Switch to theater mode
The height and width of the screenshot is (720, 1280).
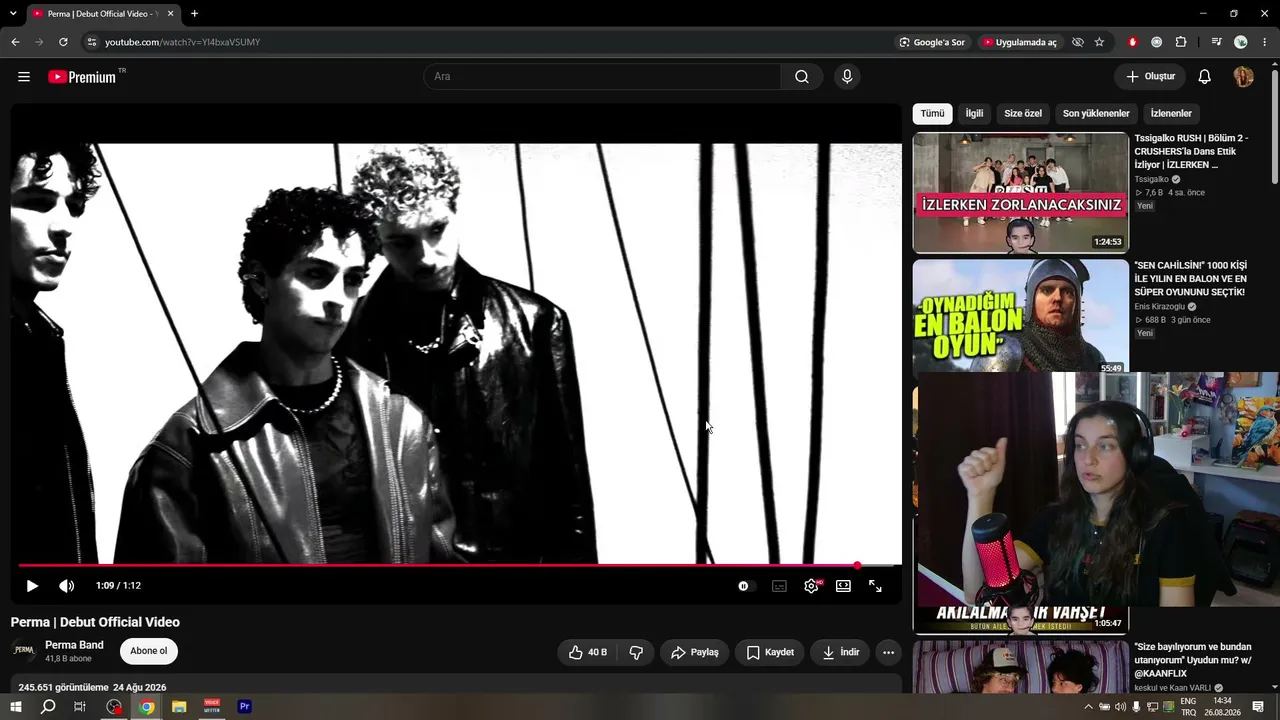pyautogui.click(x=843, y=586)
